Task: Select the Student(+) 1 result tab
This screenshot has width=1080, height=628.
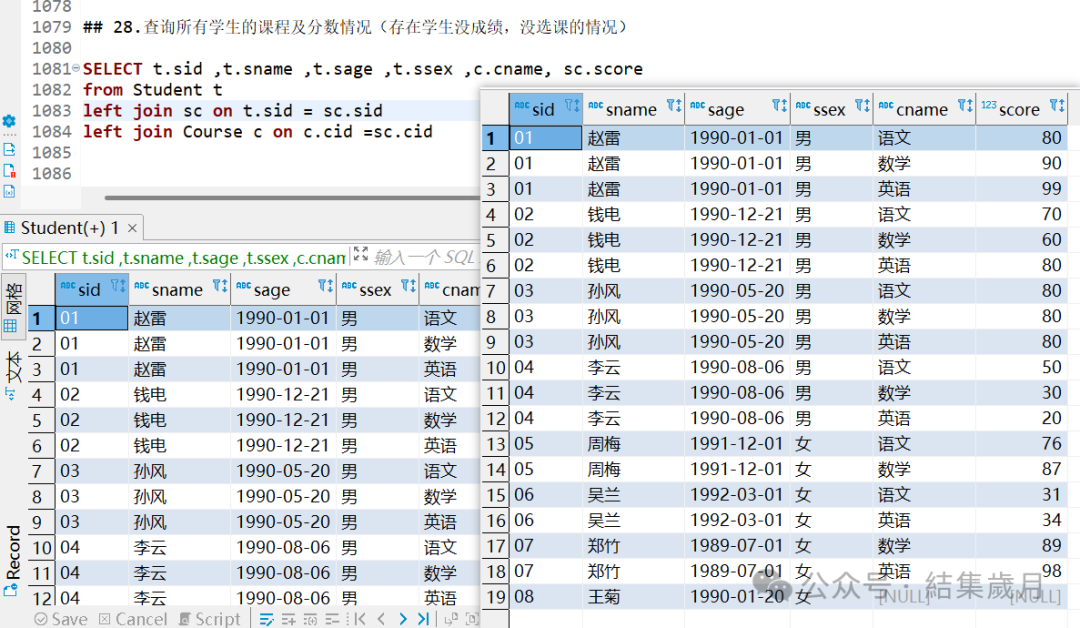Action: 70,228
